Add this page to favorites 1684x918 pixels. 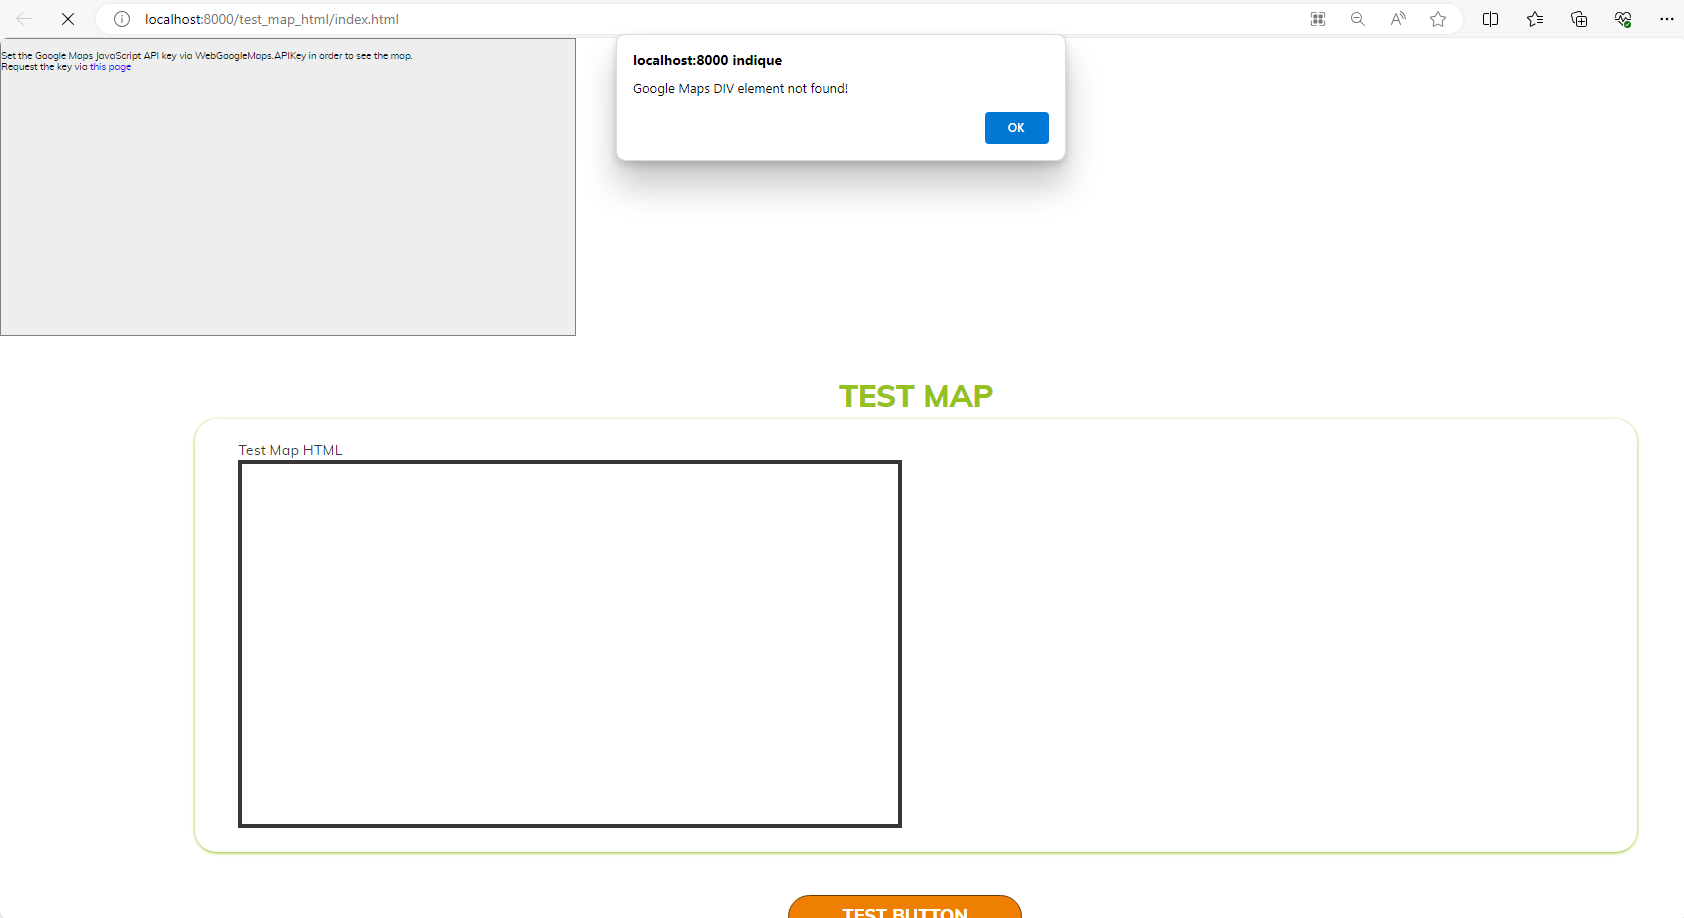click(1438, 19)
